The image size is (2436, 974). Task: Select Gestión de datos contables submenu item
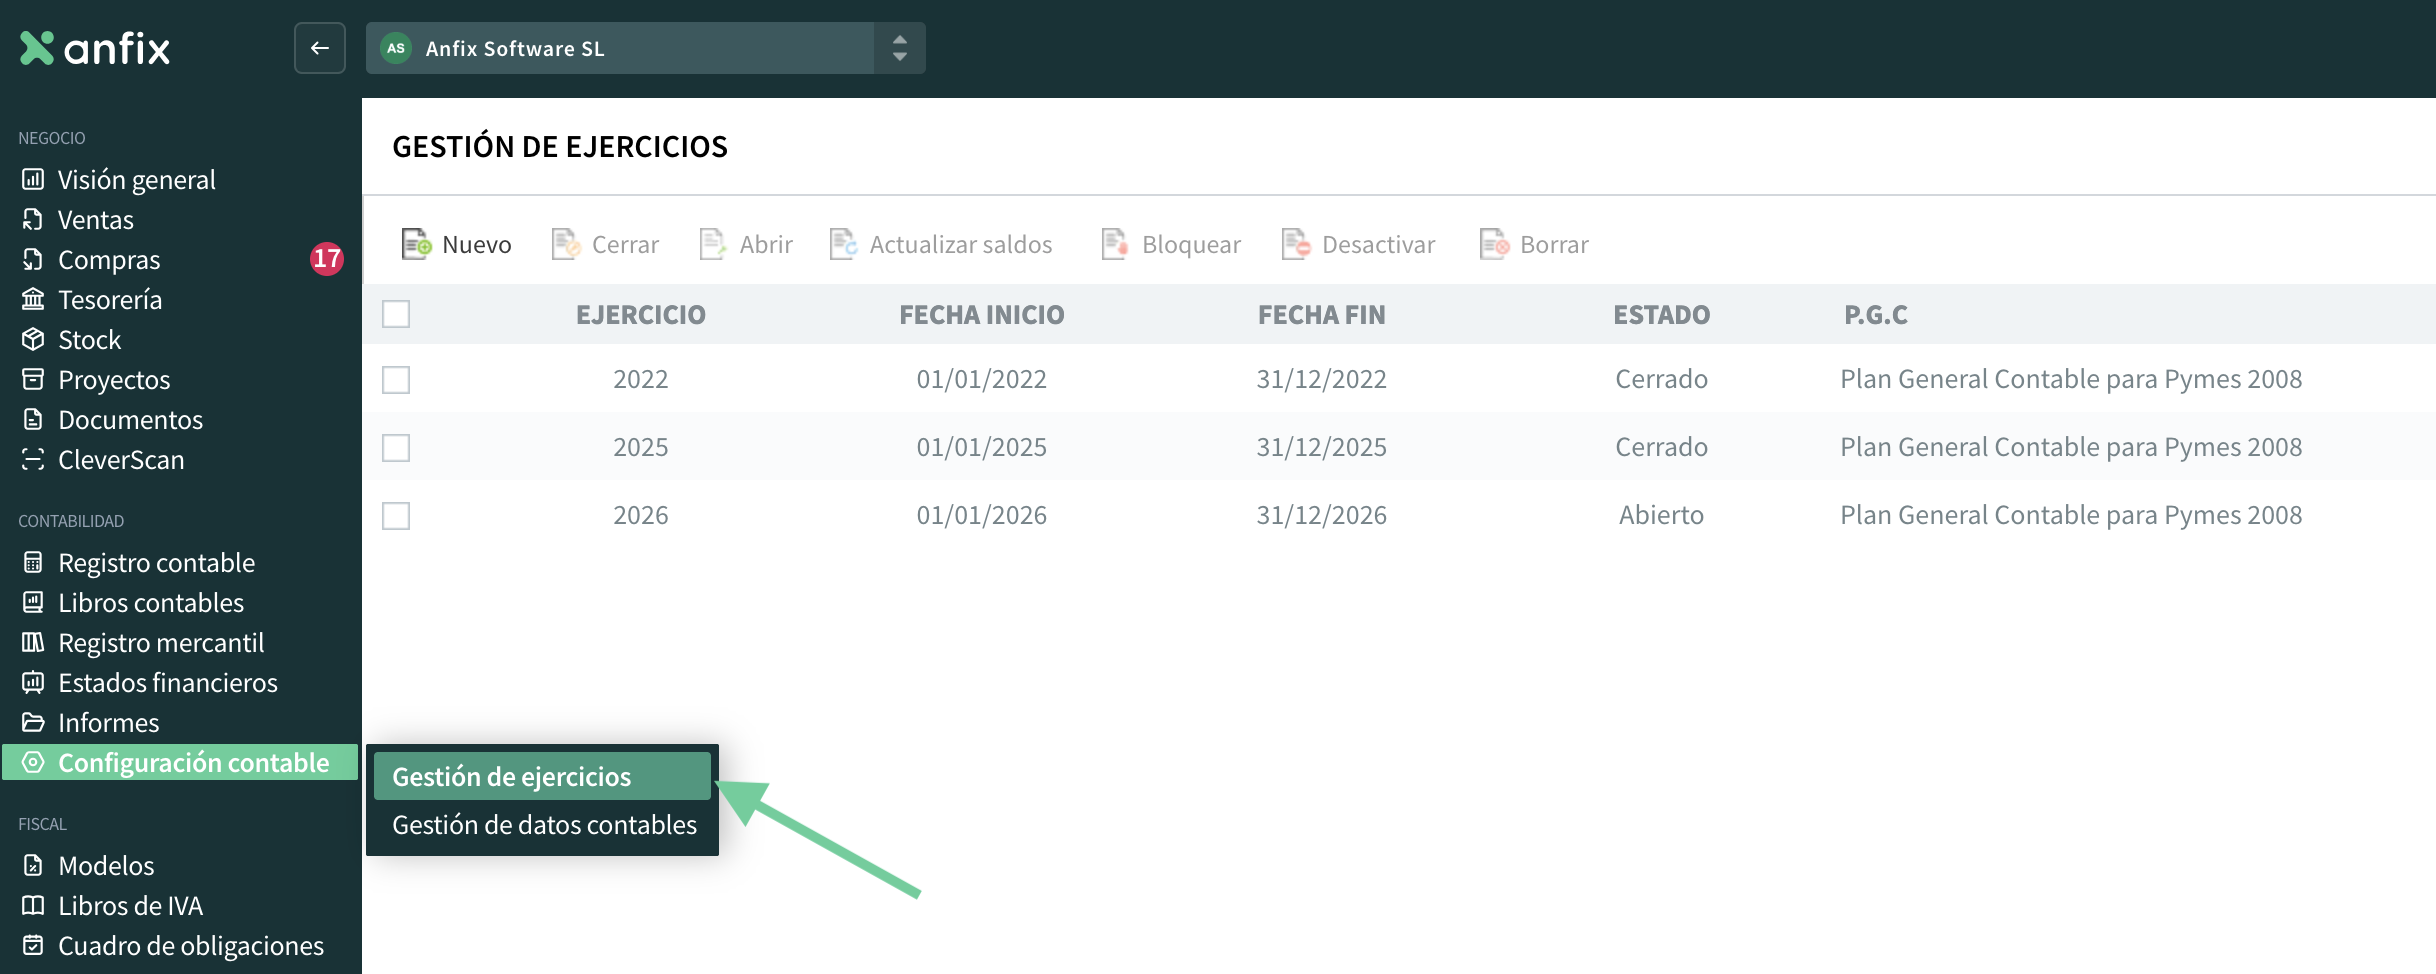pyautogui.click(x=543, y=825)
